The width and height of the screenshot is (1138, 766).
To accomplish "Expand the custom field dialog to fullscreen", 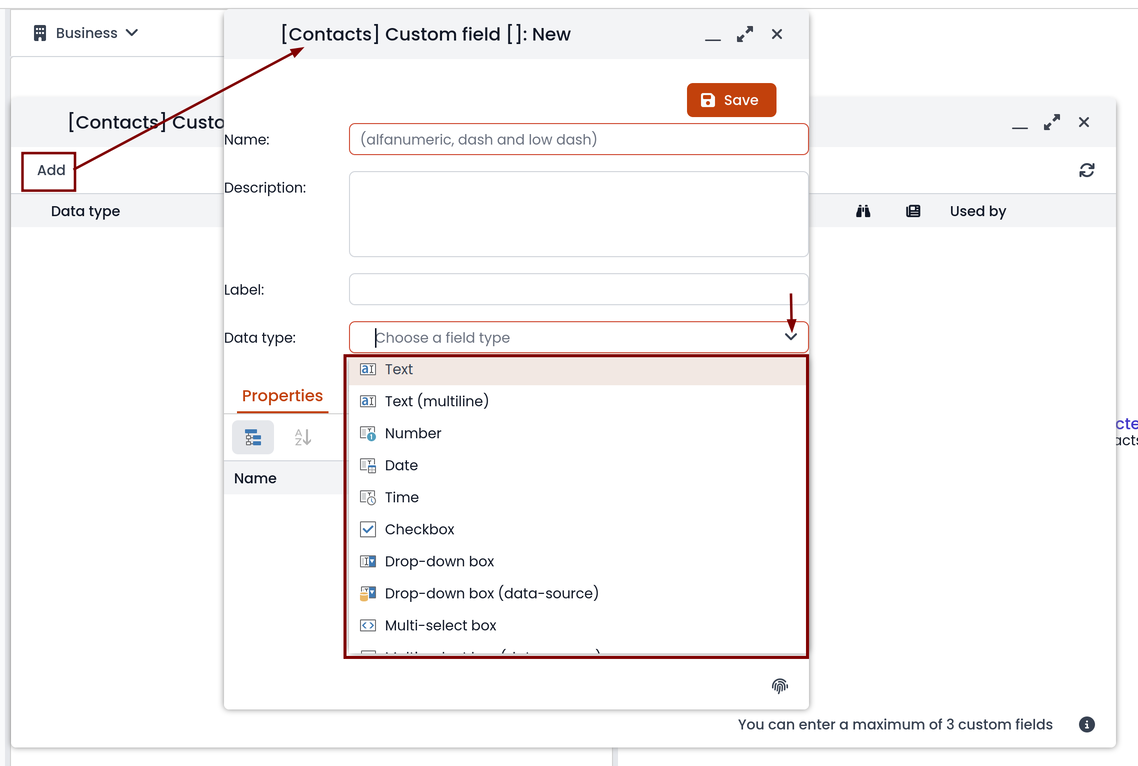I will point(745,34).
